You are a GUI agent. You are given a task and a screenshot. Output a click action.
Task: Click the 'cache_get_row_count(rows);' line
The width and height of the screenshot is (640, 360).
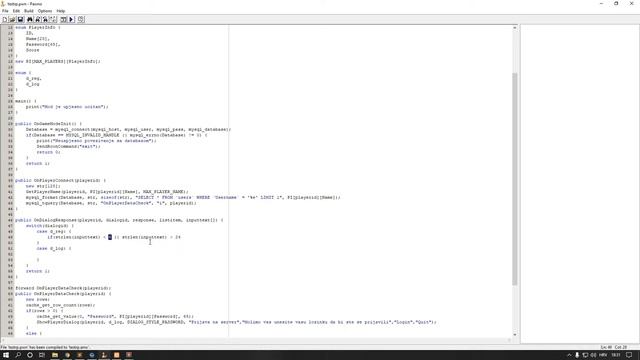(x=60, y=305)
